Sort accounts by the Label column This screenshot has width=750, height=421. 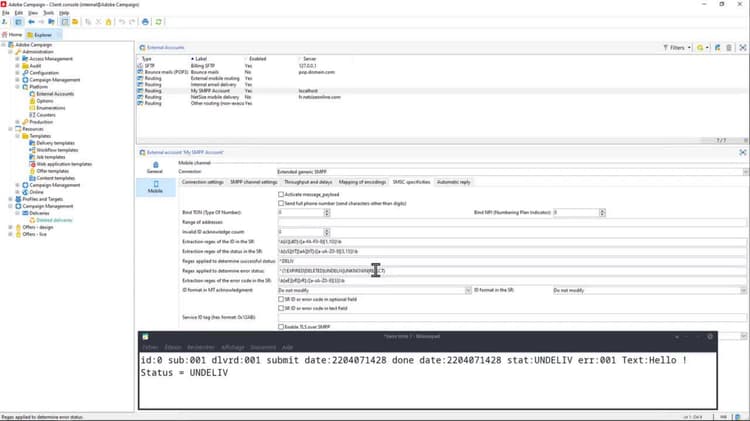[x=201, y=59]
